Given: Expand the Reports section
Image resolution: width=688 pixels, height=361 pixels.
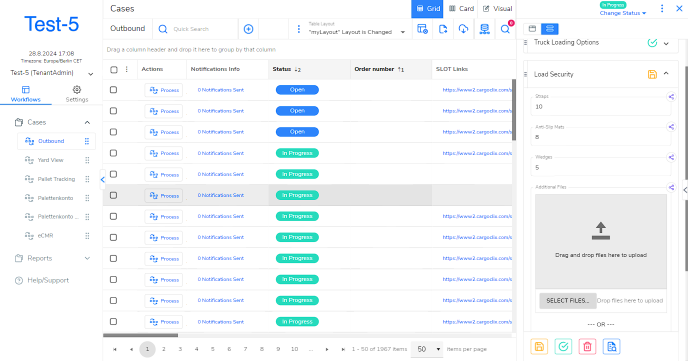Looking at the screenshot, I should point(87,258).
